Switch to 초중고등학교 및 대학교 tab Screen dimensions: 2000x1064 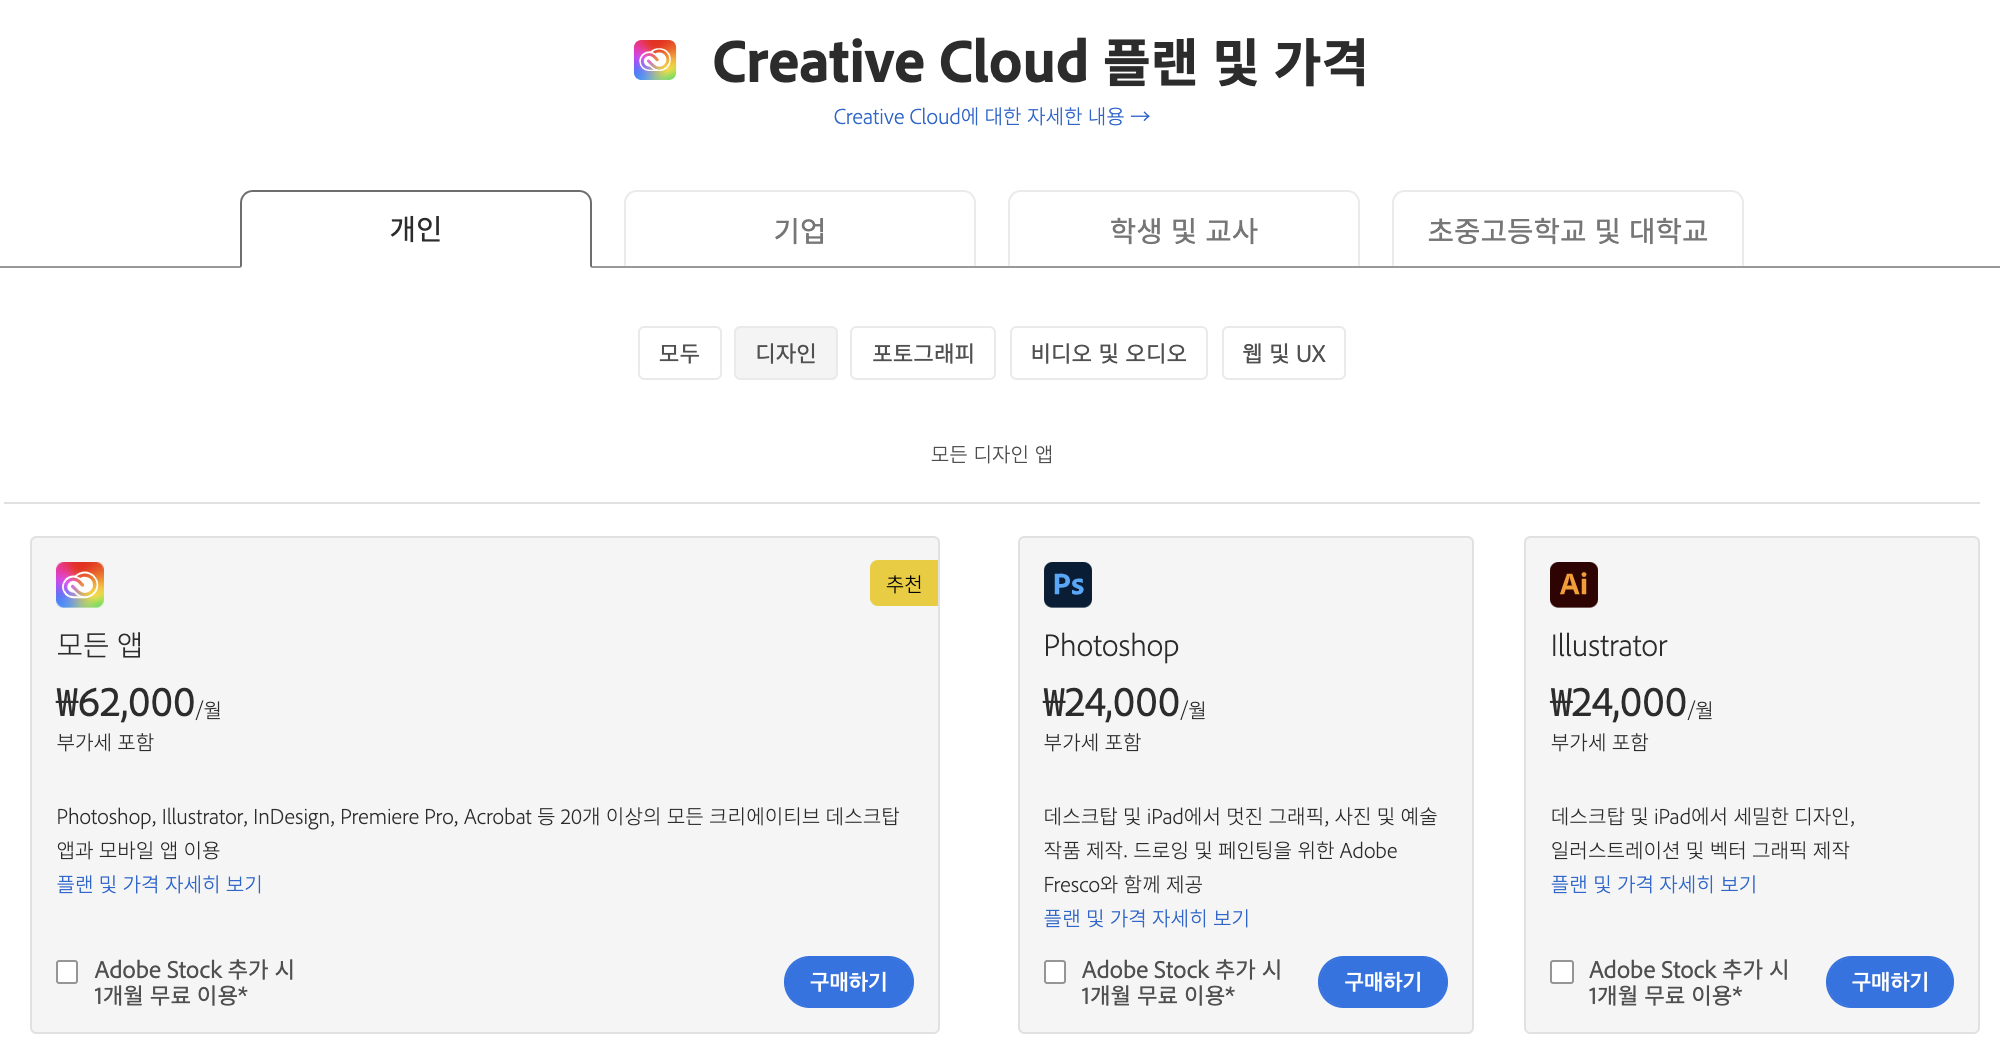tap(1568, 230)
